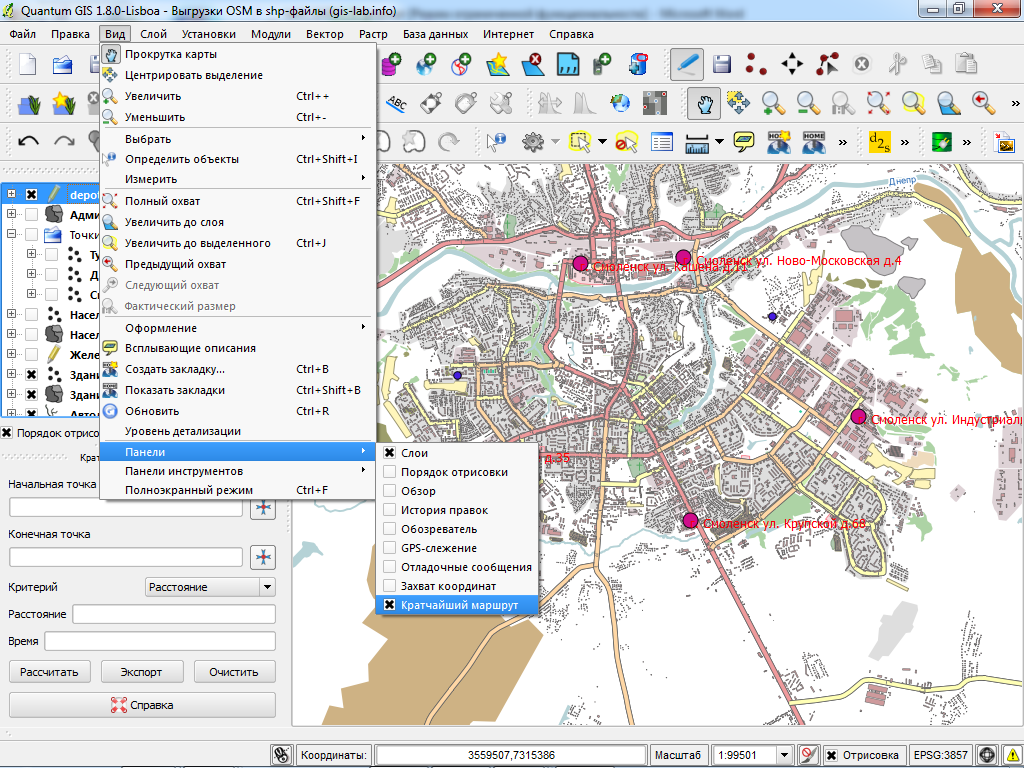Open the attribute table toolbar icon
Screen dimensions: 1024x768
(662, 142)
